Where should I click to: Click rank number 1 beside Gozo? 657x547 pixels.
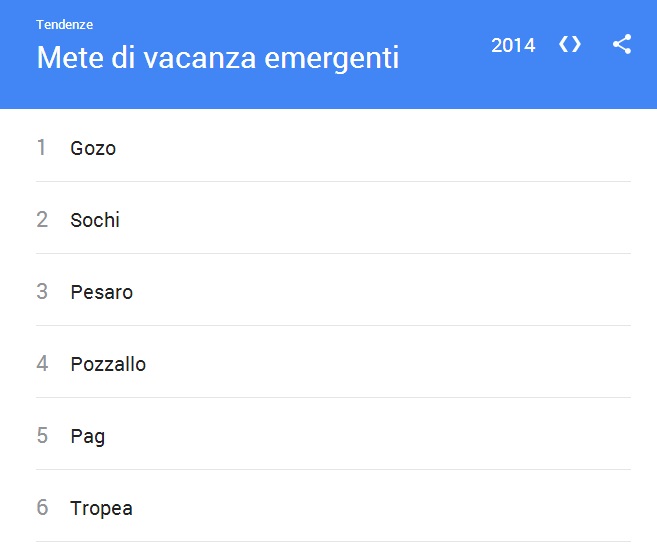pyautogui.click(x=42, y=148)
